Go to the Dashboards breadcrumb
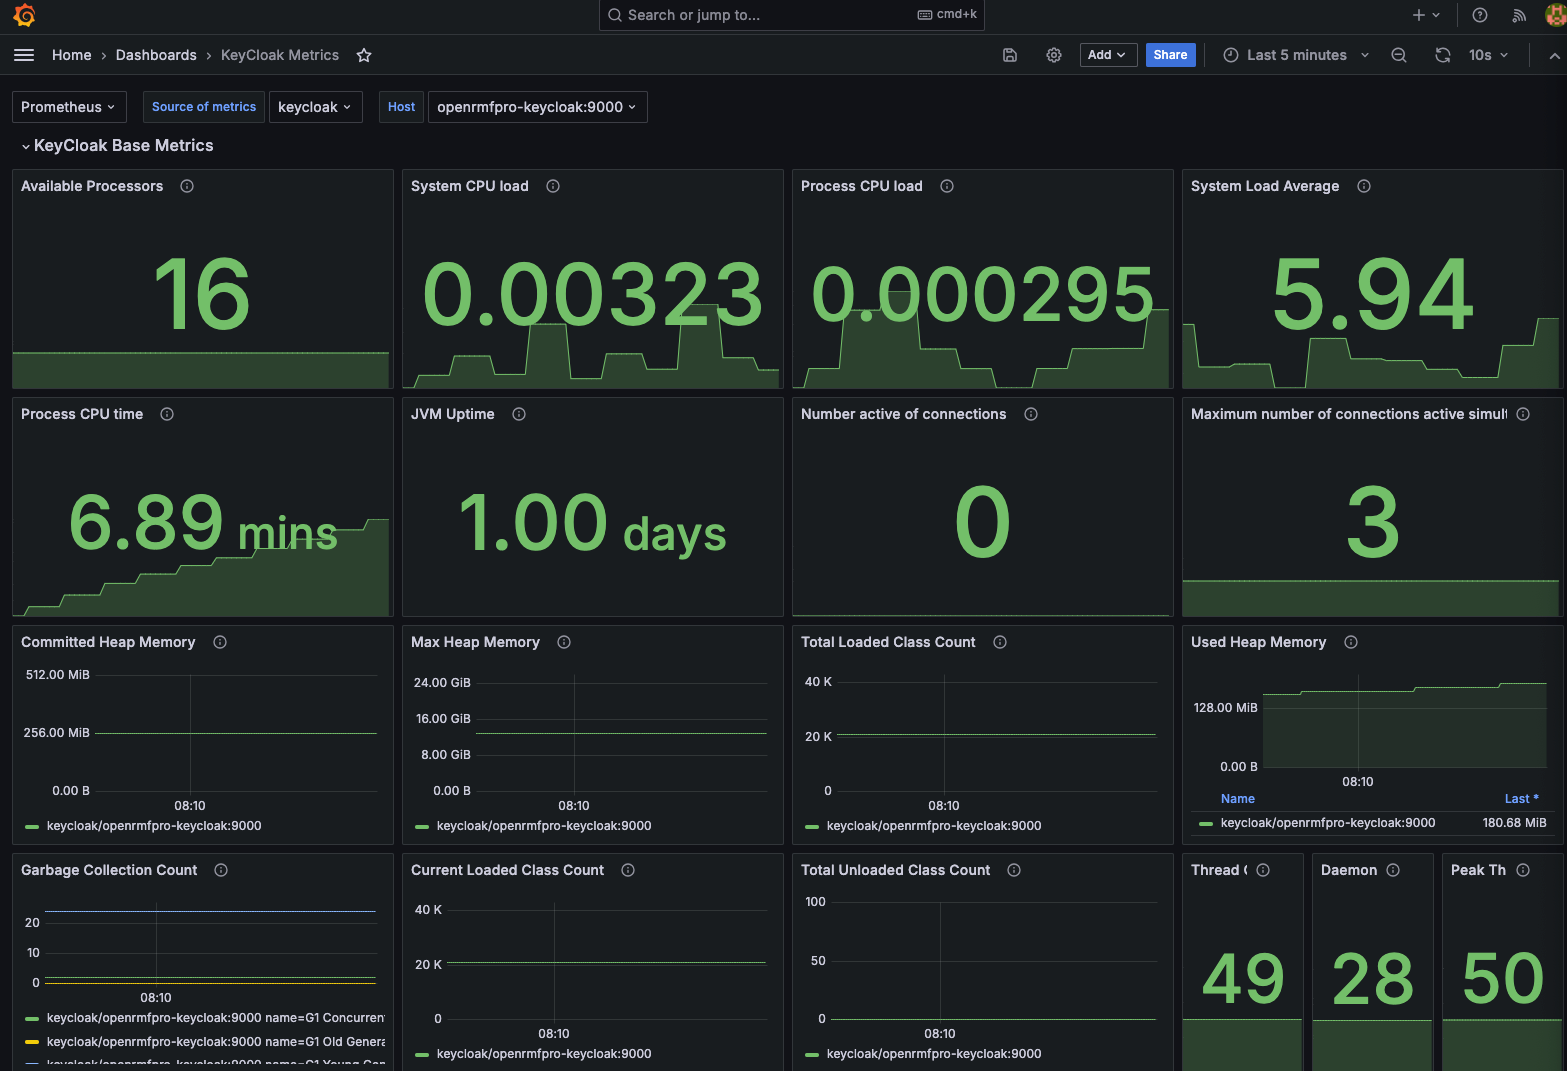Viewport: 1567px width, 1071px height. [x=156, y=55]
